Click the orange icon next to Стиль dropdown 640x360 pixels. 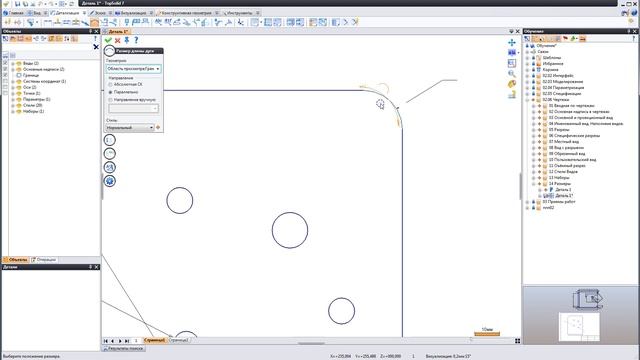click(158, 127)
